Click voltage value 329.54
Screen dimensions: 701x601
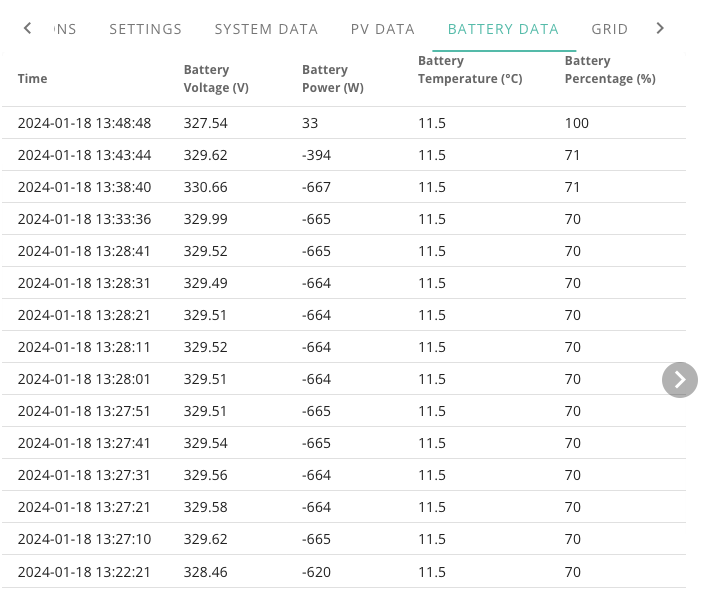[x=205, y=443]
